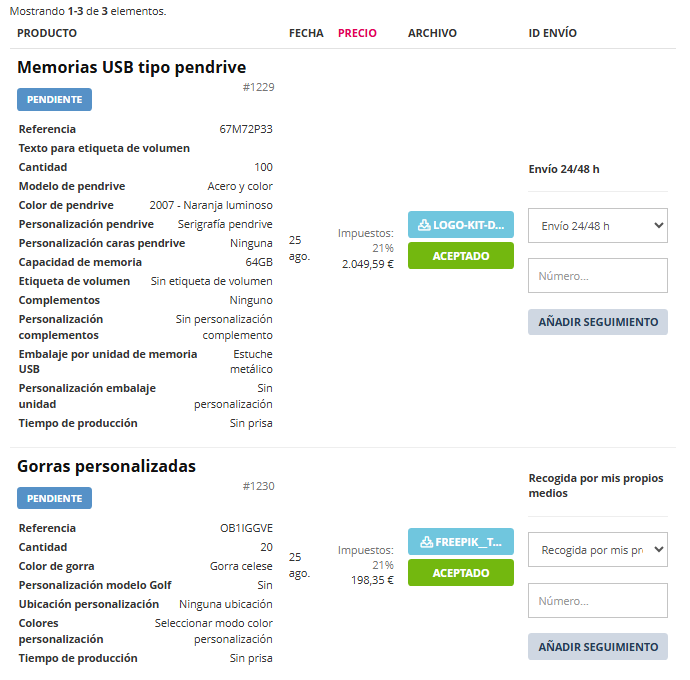Sort by the PRECIO column header
This screenshot has width=690, height=680.
click(357, 33)
